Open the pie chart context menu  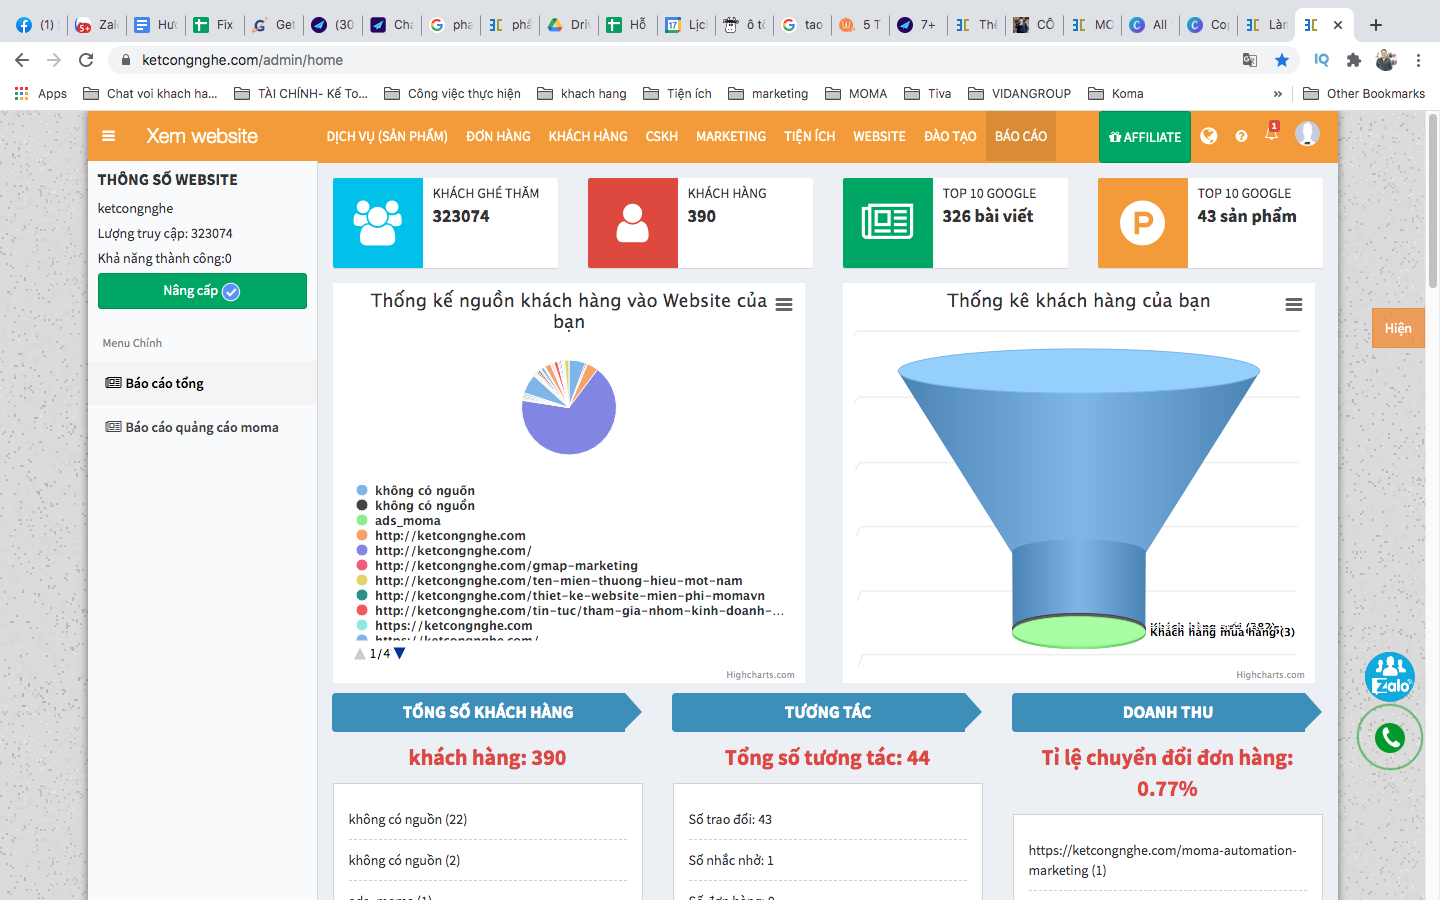pos(784,305)
